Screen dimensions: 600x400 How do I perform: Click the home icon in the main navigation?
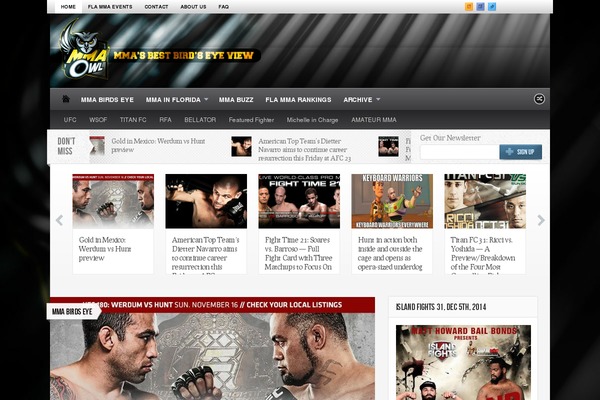(x=66, y=99)
